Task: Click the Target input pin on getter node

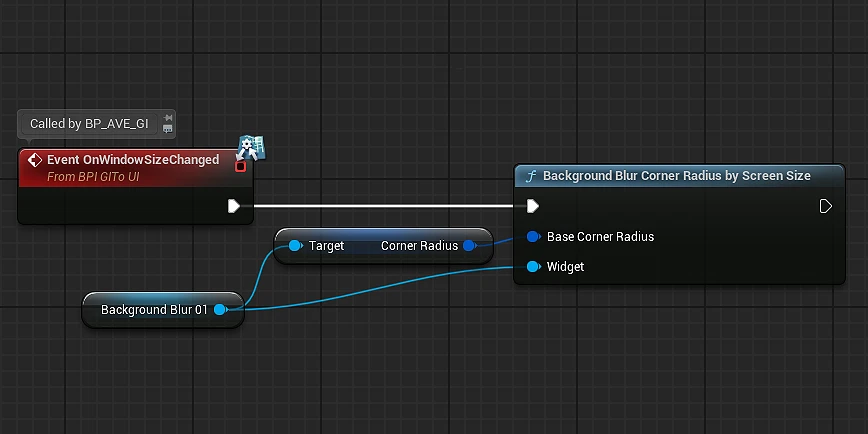Action: (295, 246)
